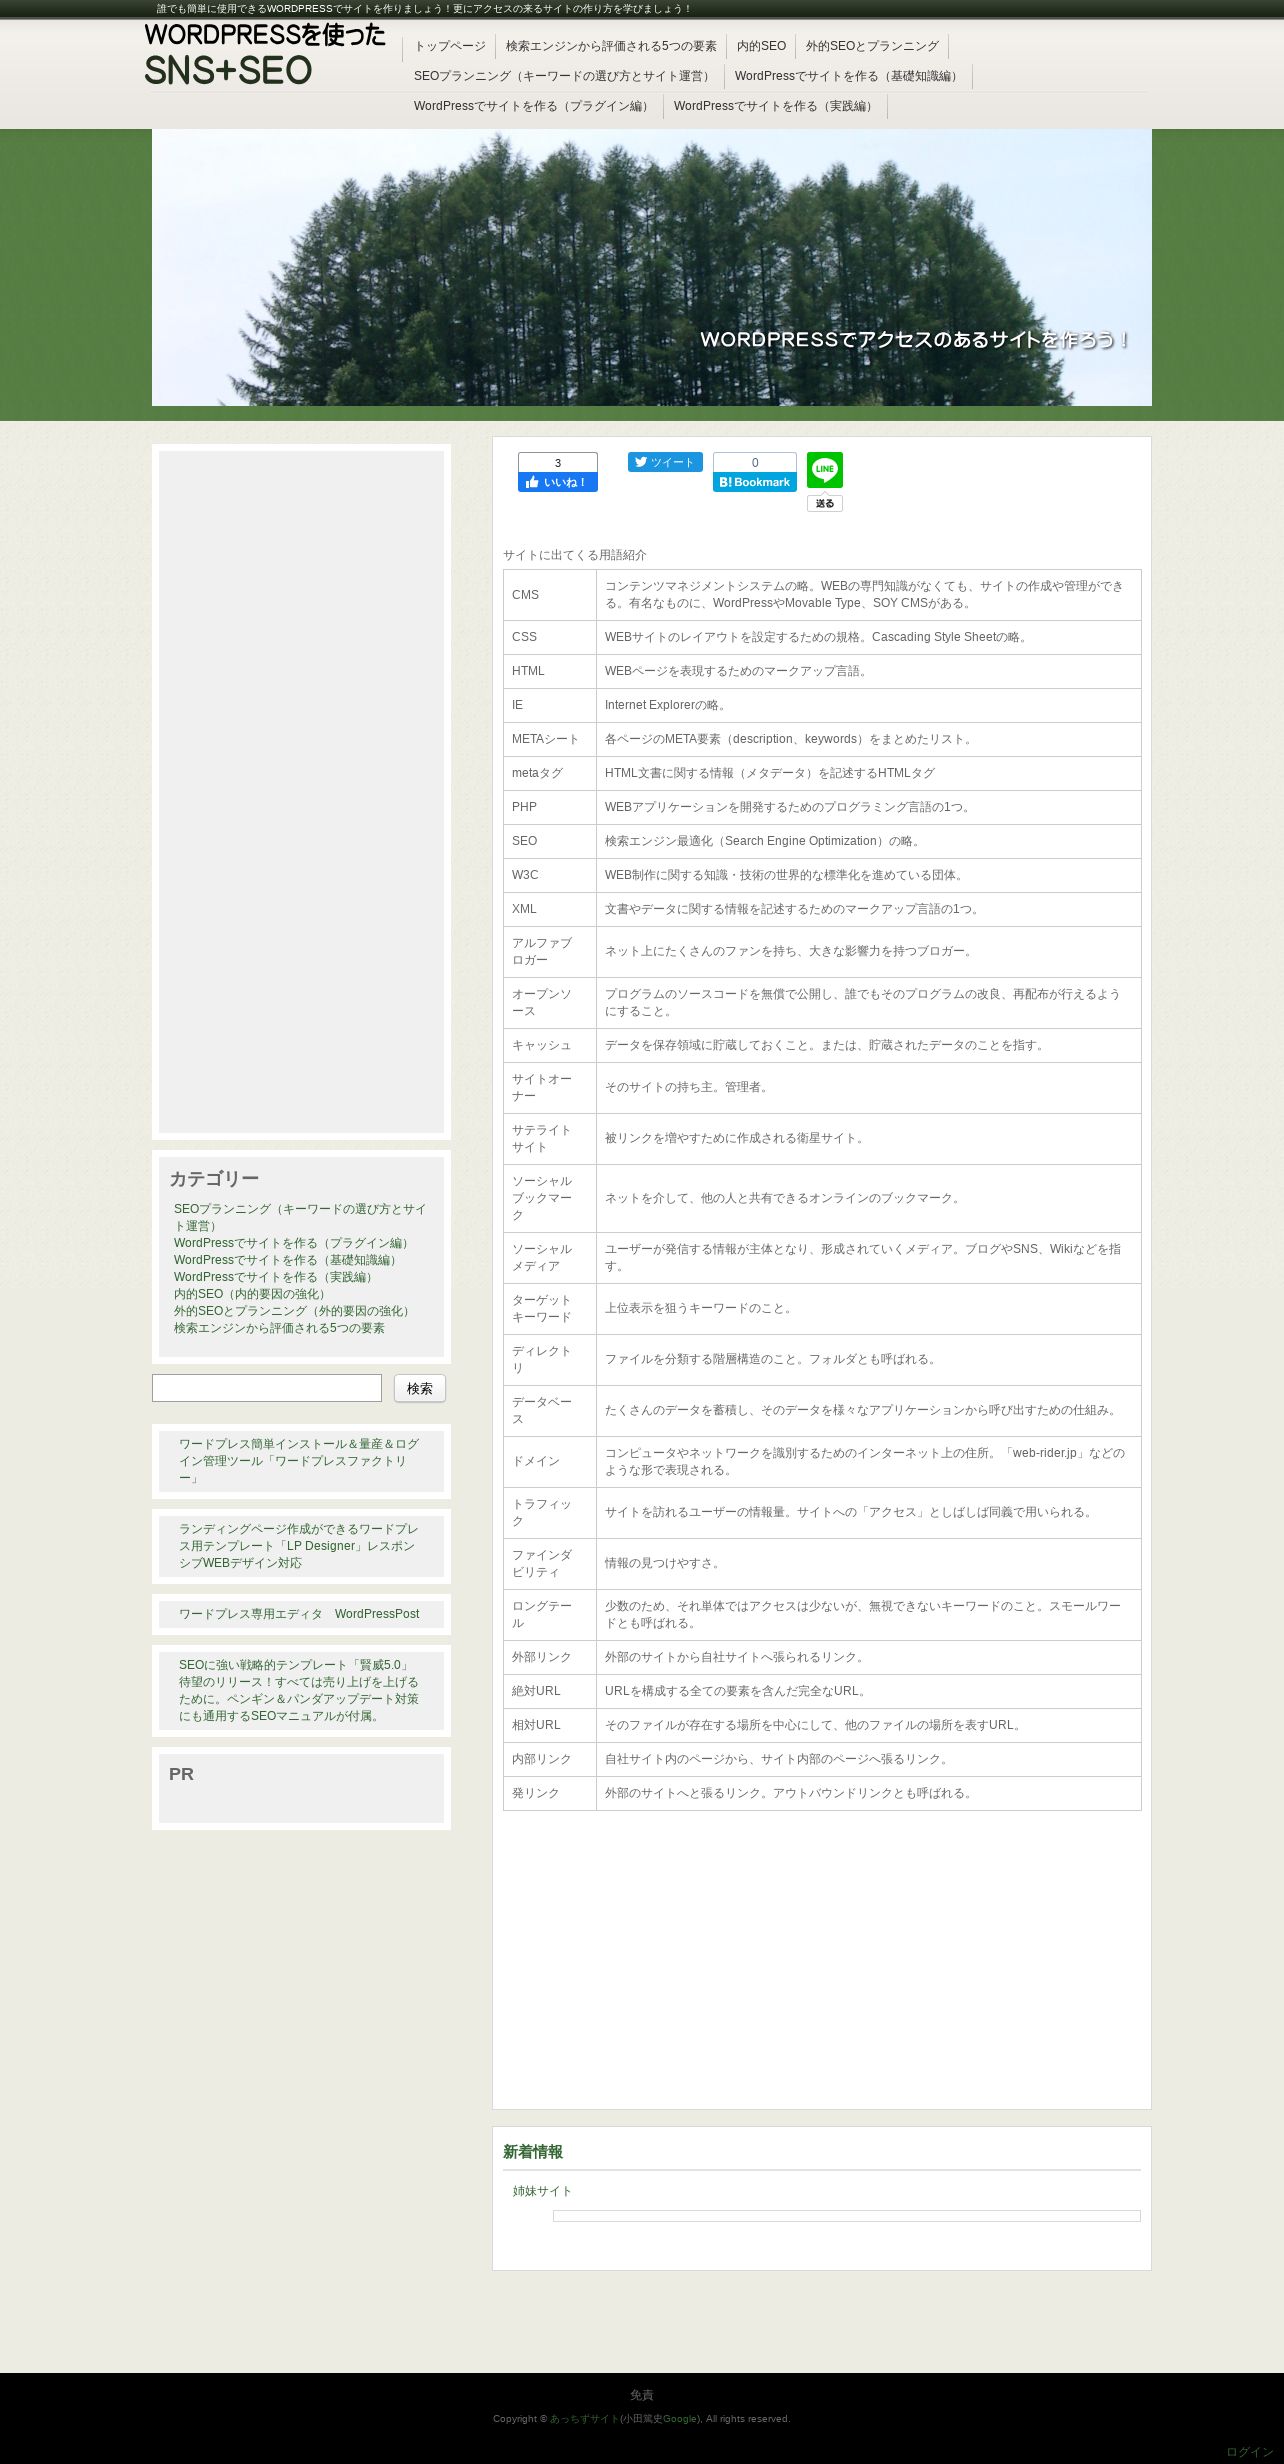Screen dimensions: 1284x2464
Task: Click the METAシート term cell
Action: pyautogui.click(x=550, y=739)
